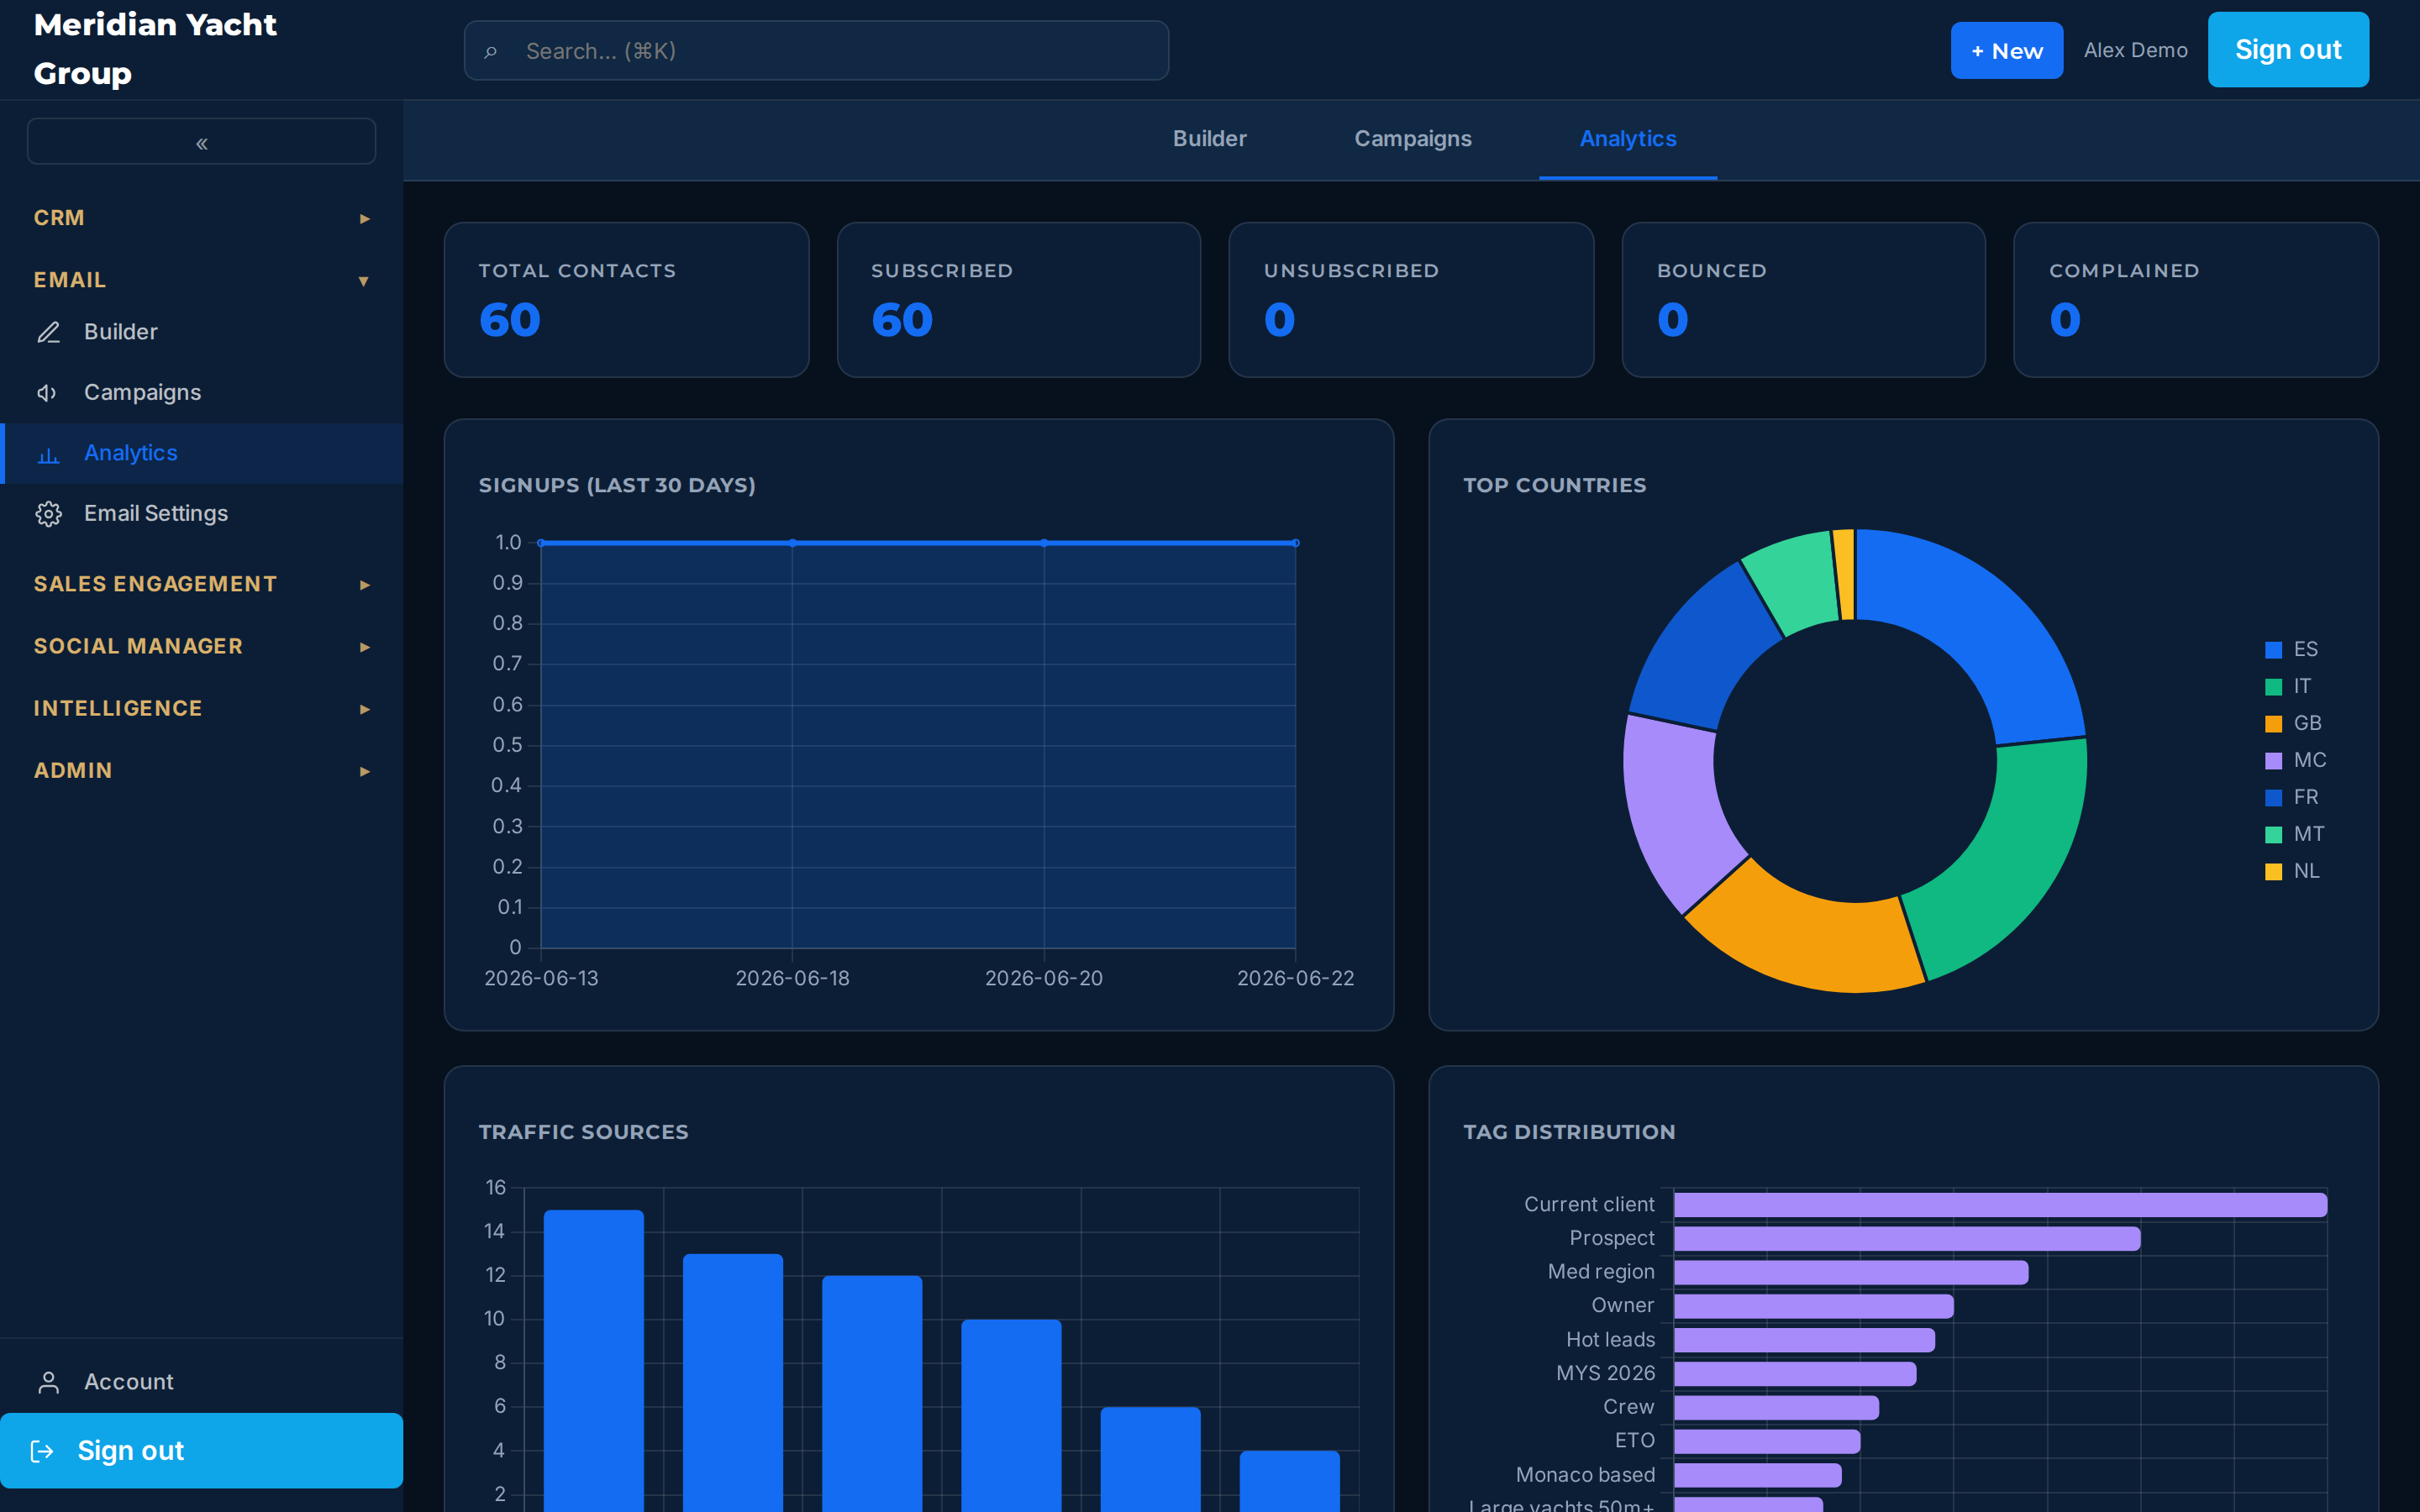Toggle the MC legend swatch
2420x1512 pixels.
[2273, 761]
